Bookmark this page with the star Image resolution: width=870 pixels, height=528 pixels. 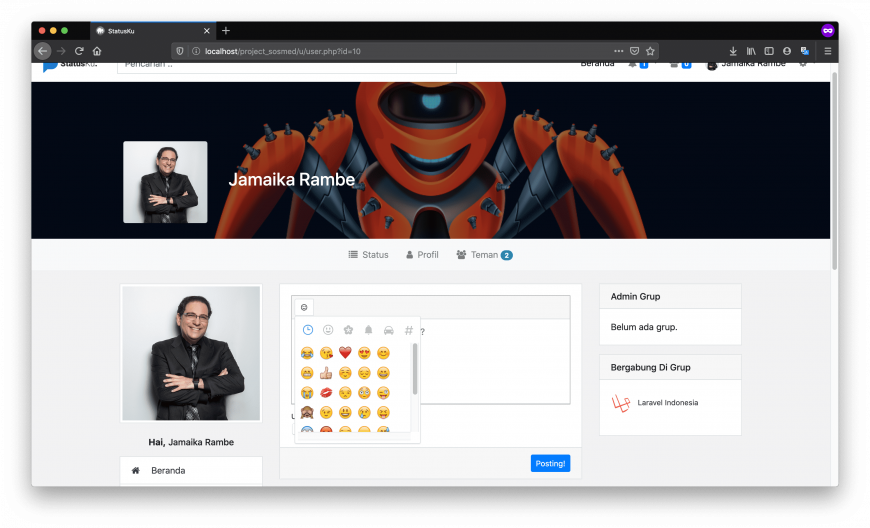(x=650, y=51)
